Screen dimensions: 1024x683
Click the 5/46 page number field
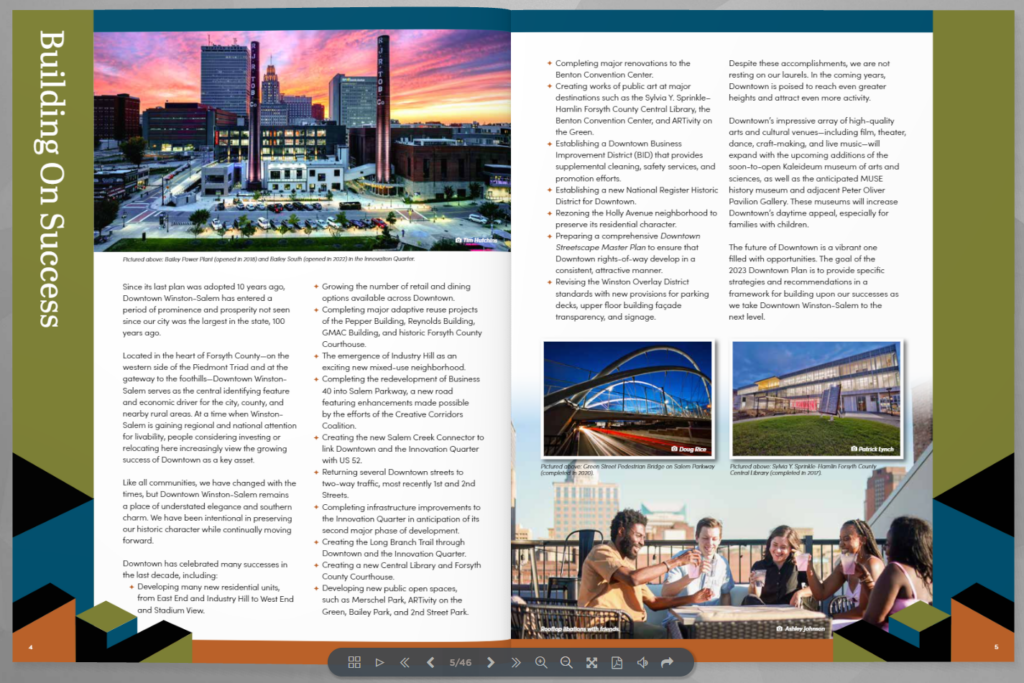pos(460,662)
